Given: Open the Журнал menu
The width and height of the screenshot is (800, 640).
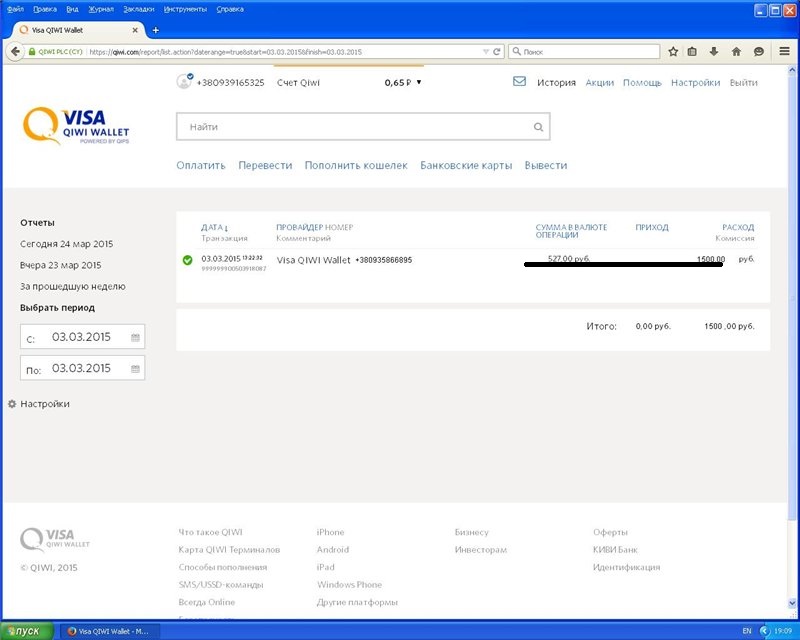Looking at the screenshot, I should 101,9.
